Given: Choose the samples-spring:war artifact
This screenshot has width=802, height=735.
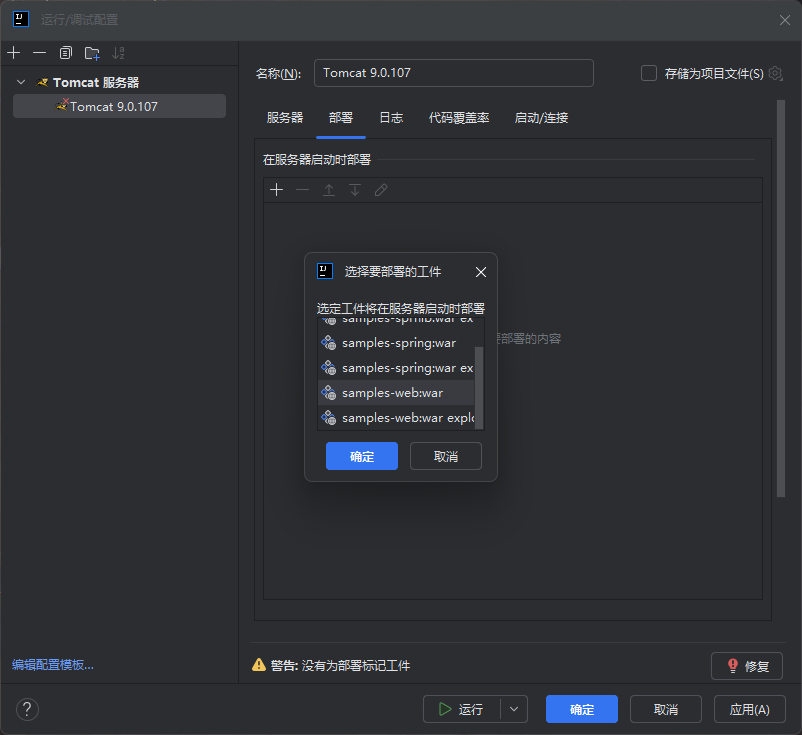Looking at the screenshot, I should [x=396, y=343].
